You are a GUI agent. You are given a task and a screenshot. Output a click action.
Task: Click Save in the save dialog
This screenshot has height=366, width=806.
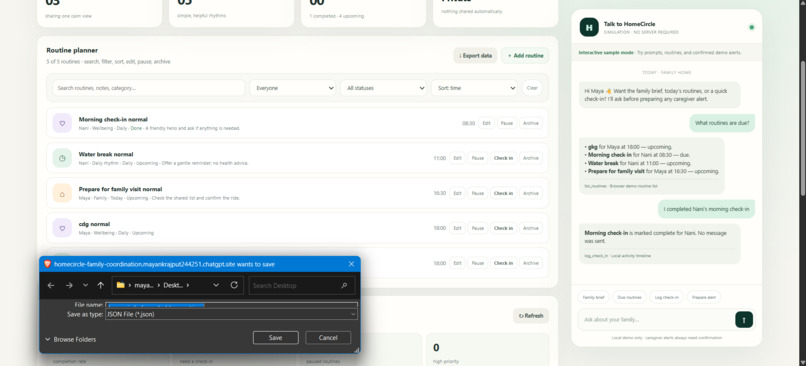click(x=276, y=338)
